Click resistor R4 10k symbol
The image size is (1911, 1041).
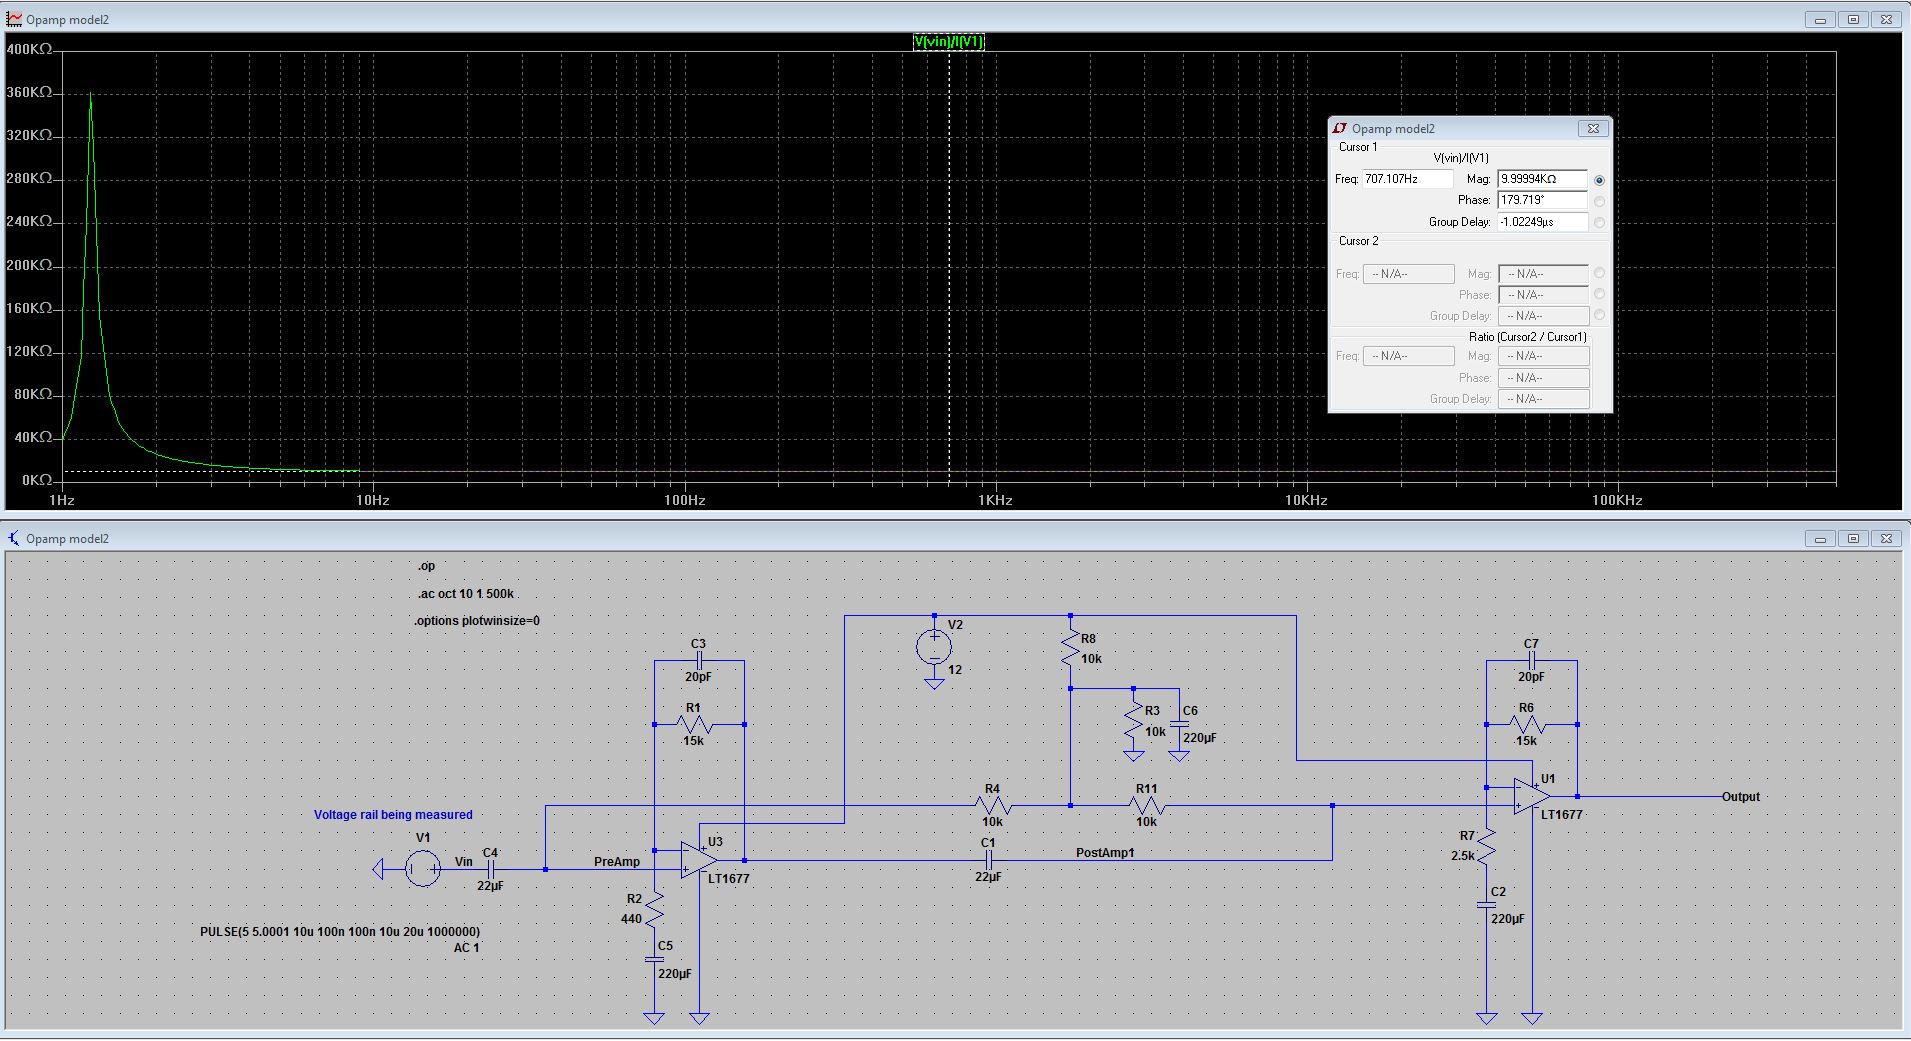point(992,805)
